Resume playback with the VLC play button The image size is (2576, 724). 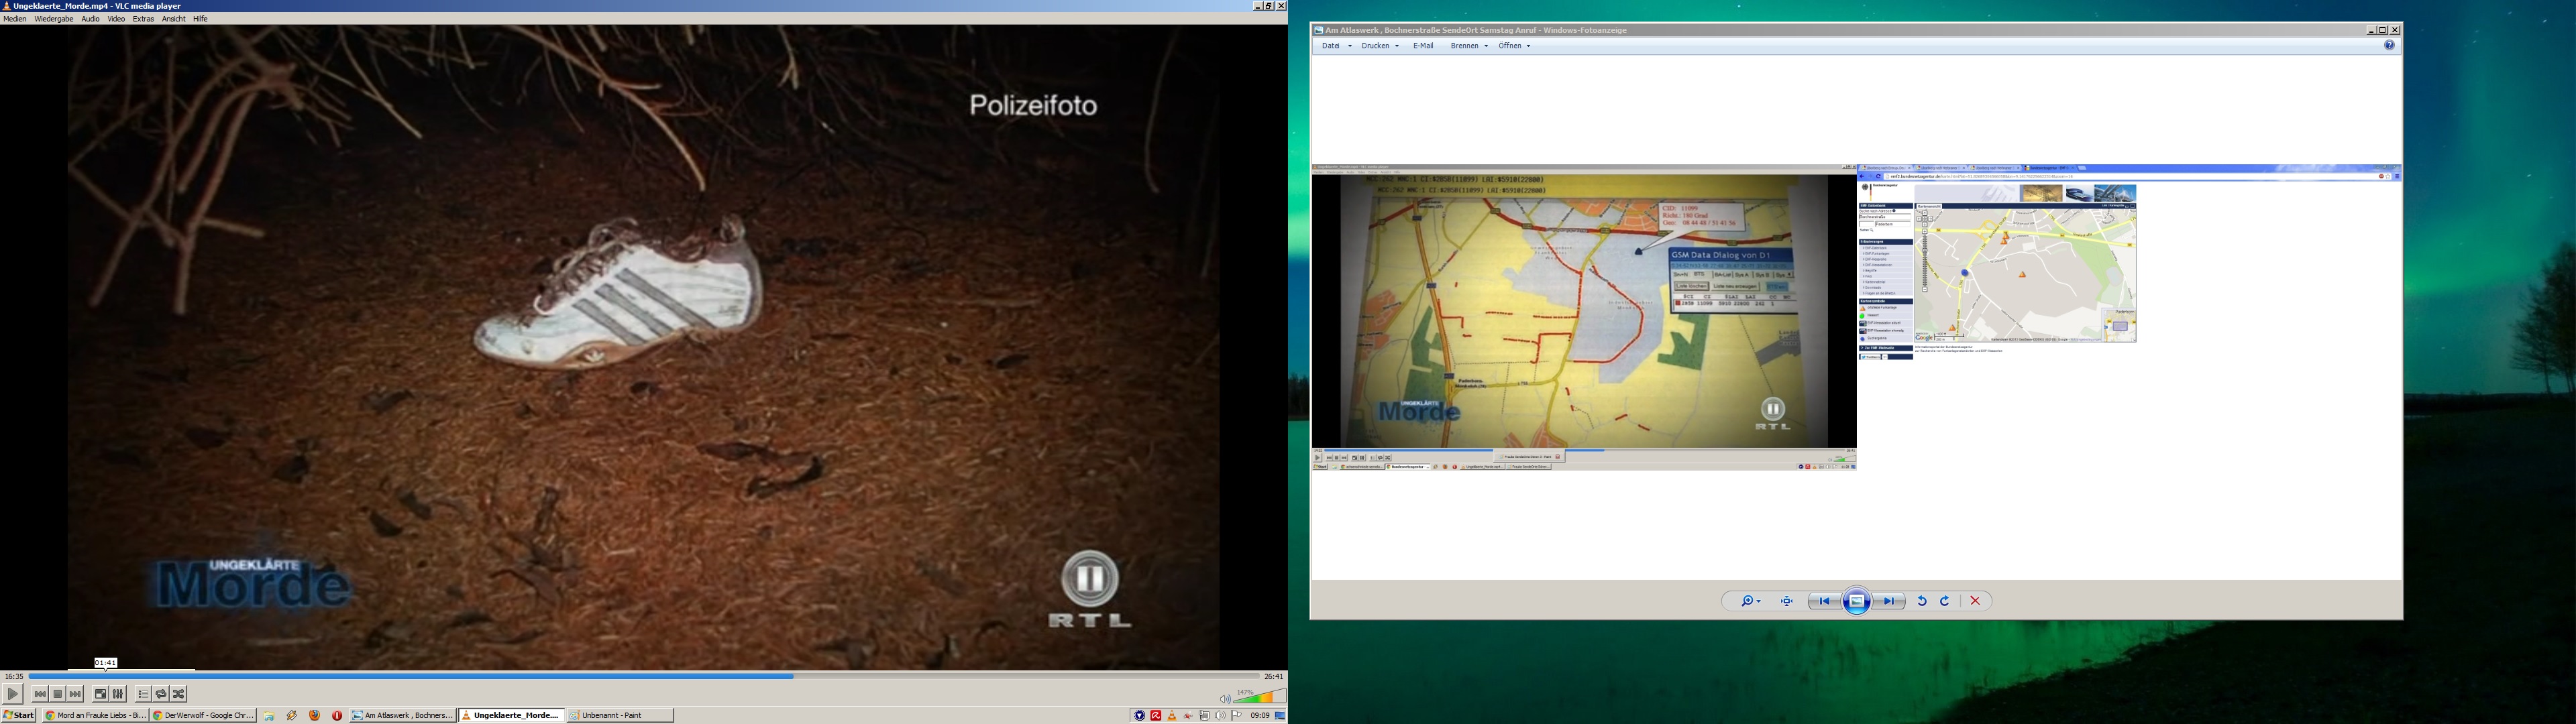(13, 694)
